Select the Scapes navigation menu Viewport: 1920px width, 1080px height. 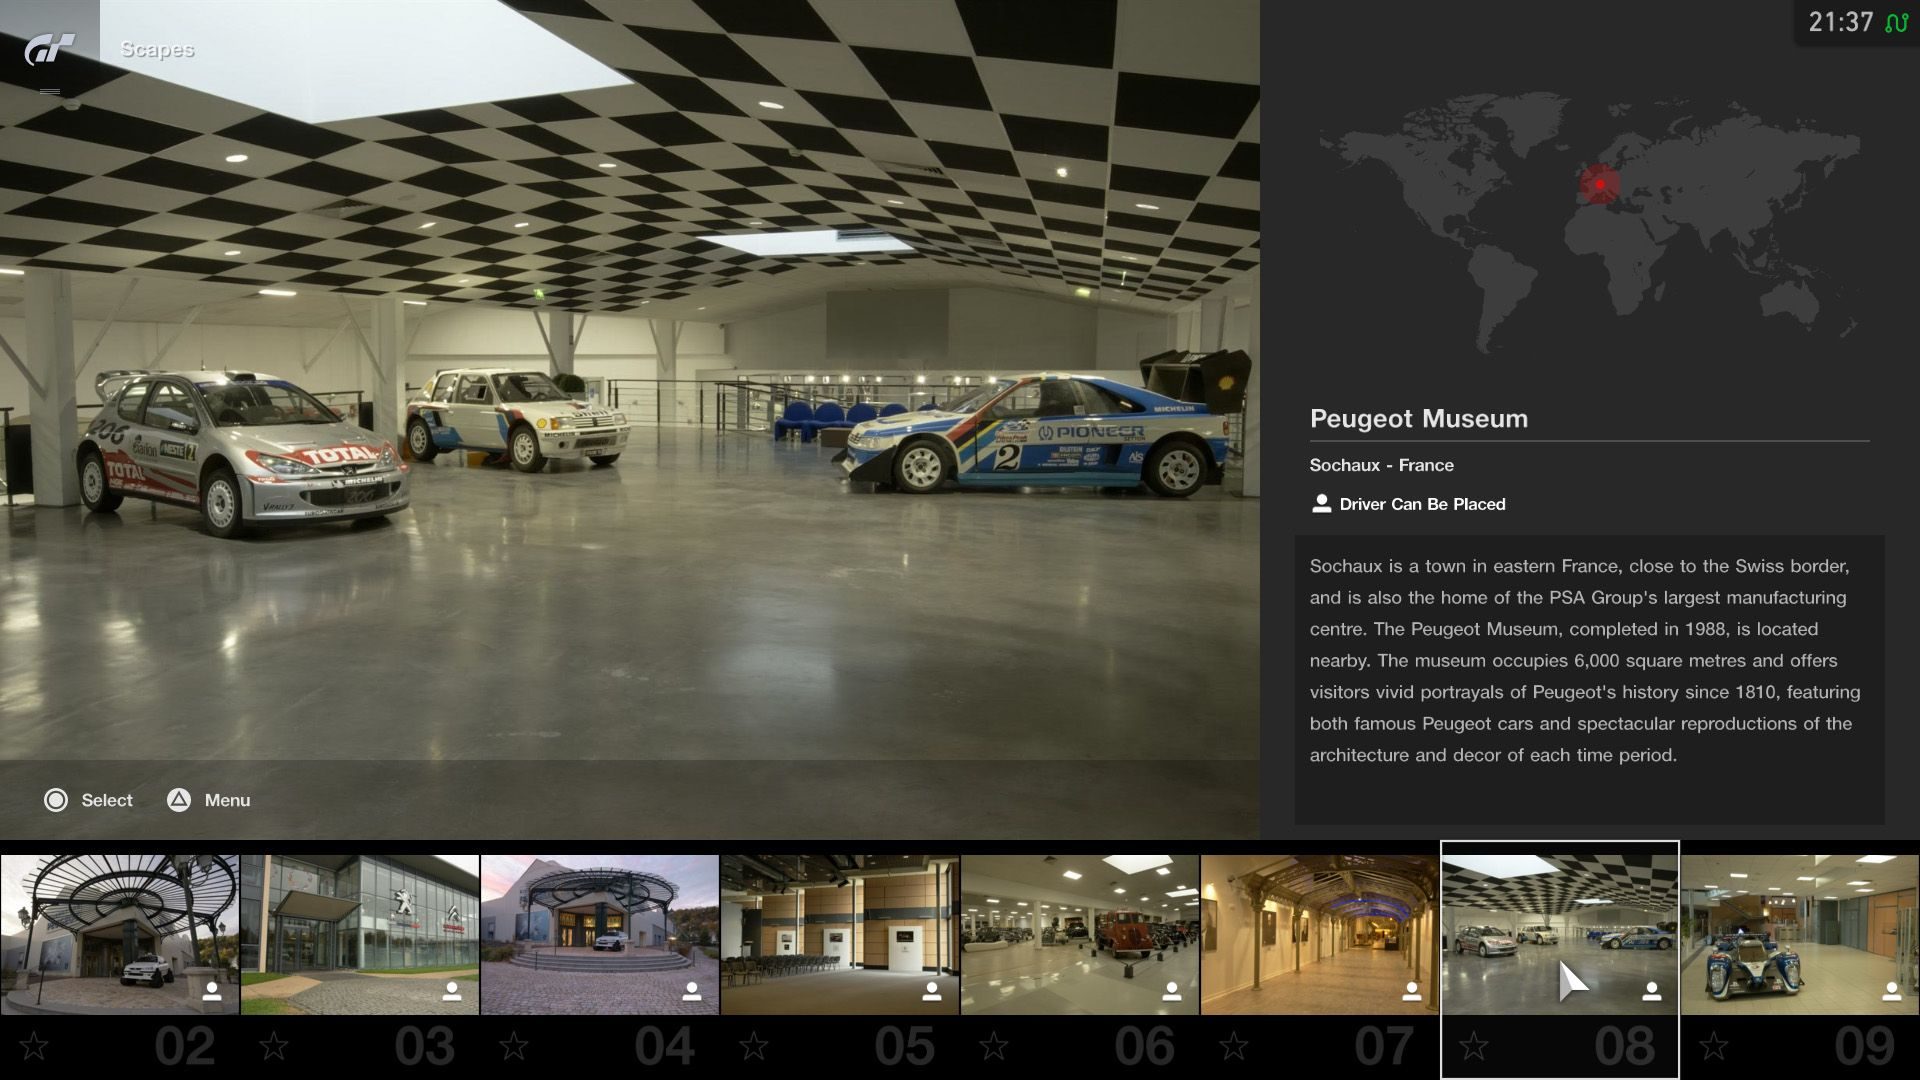(157, 49)
